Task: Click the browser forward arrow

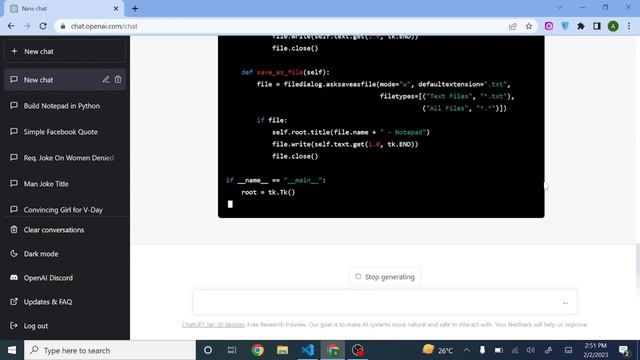Action: [x=27, y=26]
